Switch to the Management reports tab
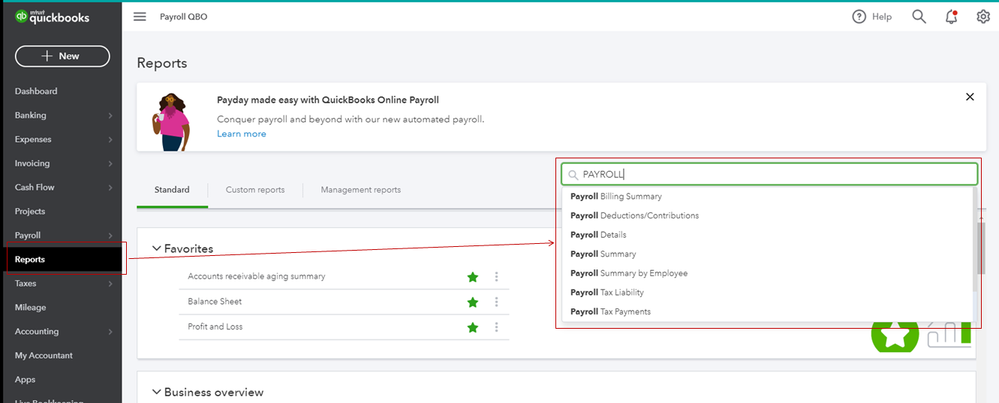Image resolution: width=999 pixels, height=403 pixels. [x=361, y=190]
